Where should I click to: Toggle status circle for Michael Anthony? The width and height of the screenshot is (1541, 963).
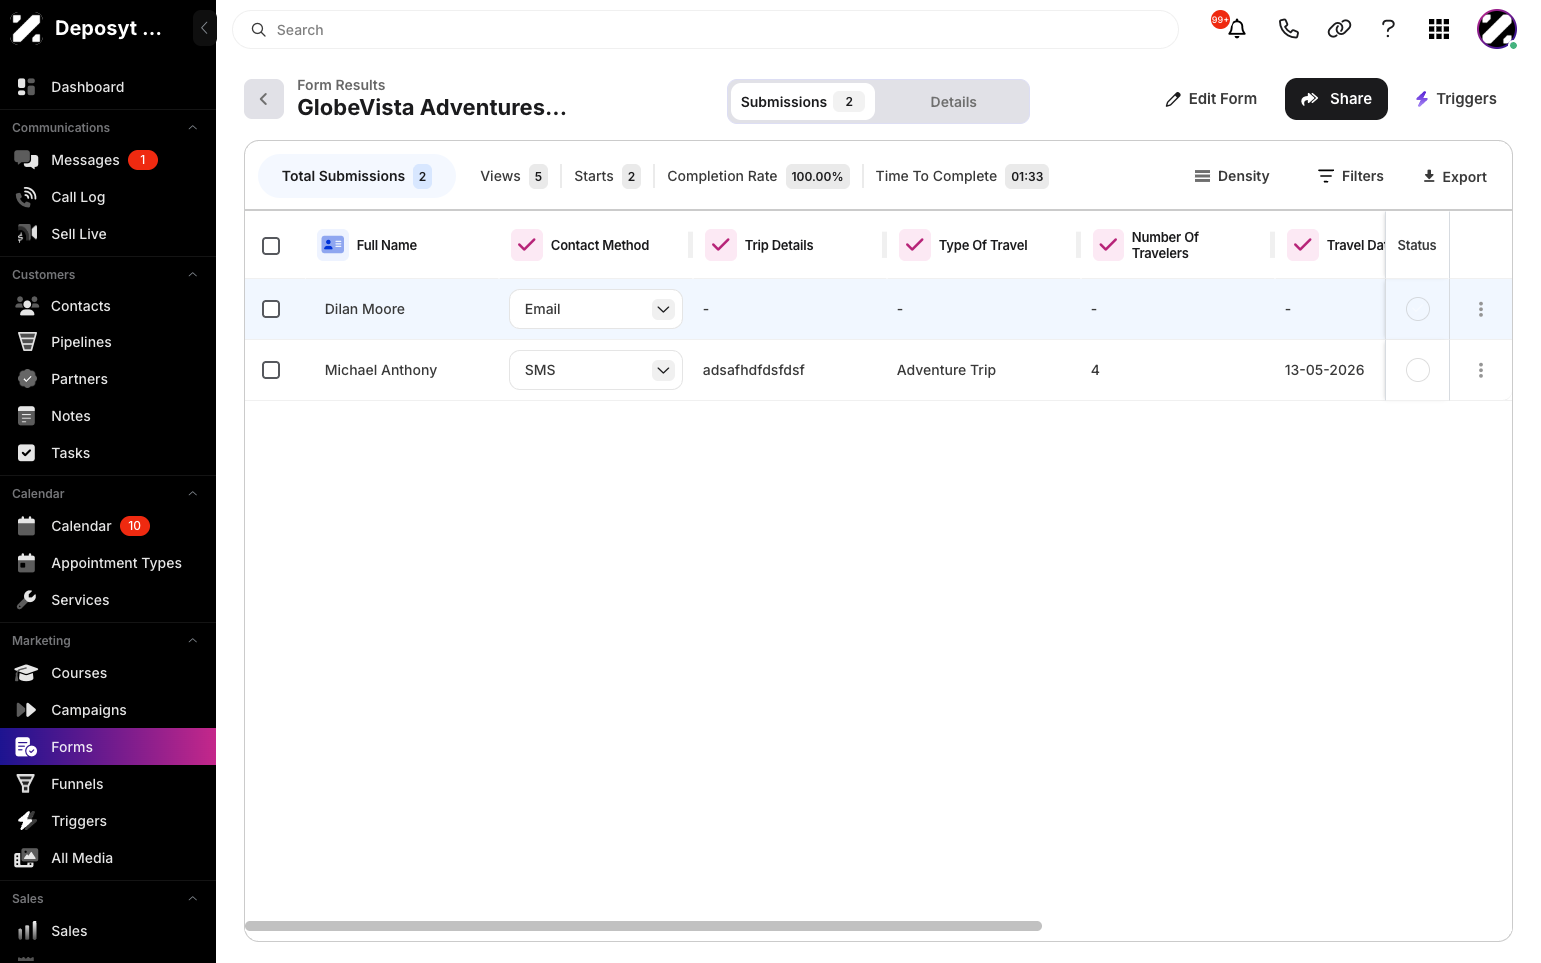pyautogui.click(x=1418, y=370)
